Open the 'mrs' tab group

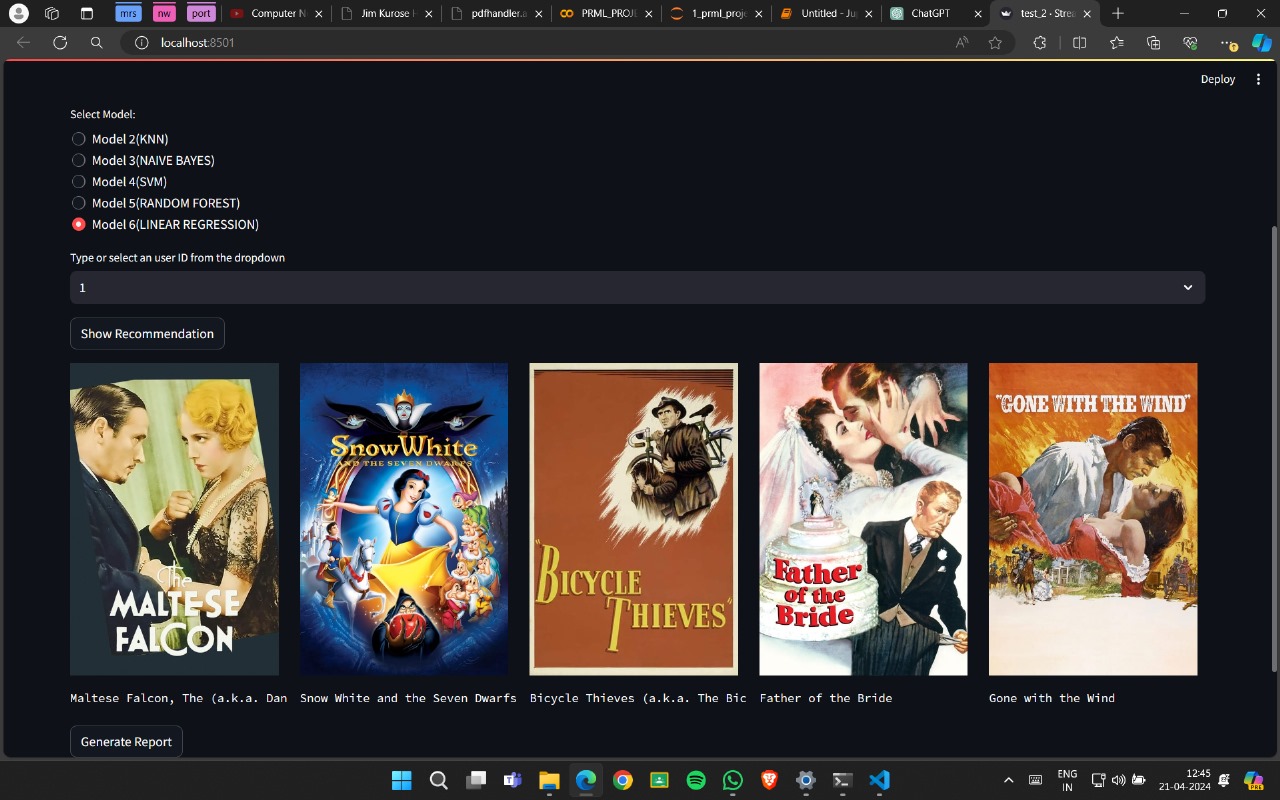pos(127,14)
